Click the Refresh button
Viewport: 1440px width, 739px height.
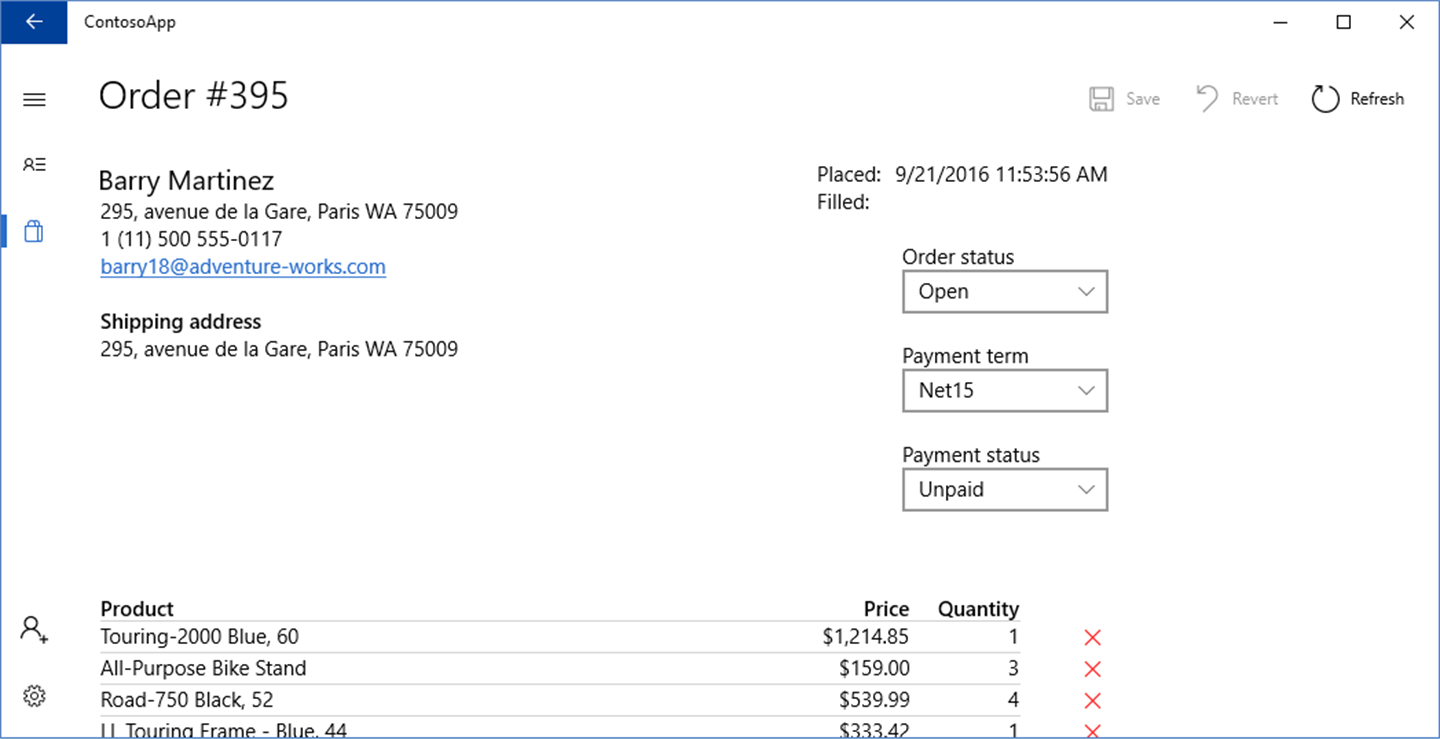[1358, 99]
